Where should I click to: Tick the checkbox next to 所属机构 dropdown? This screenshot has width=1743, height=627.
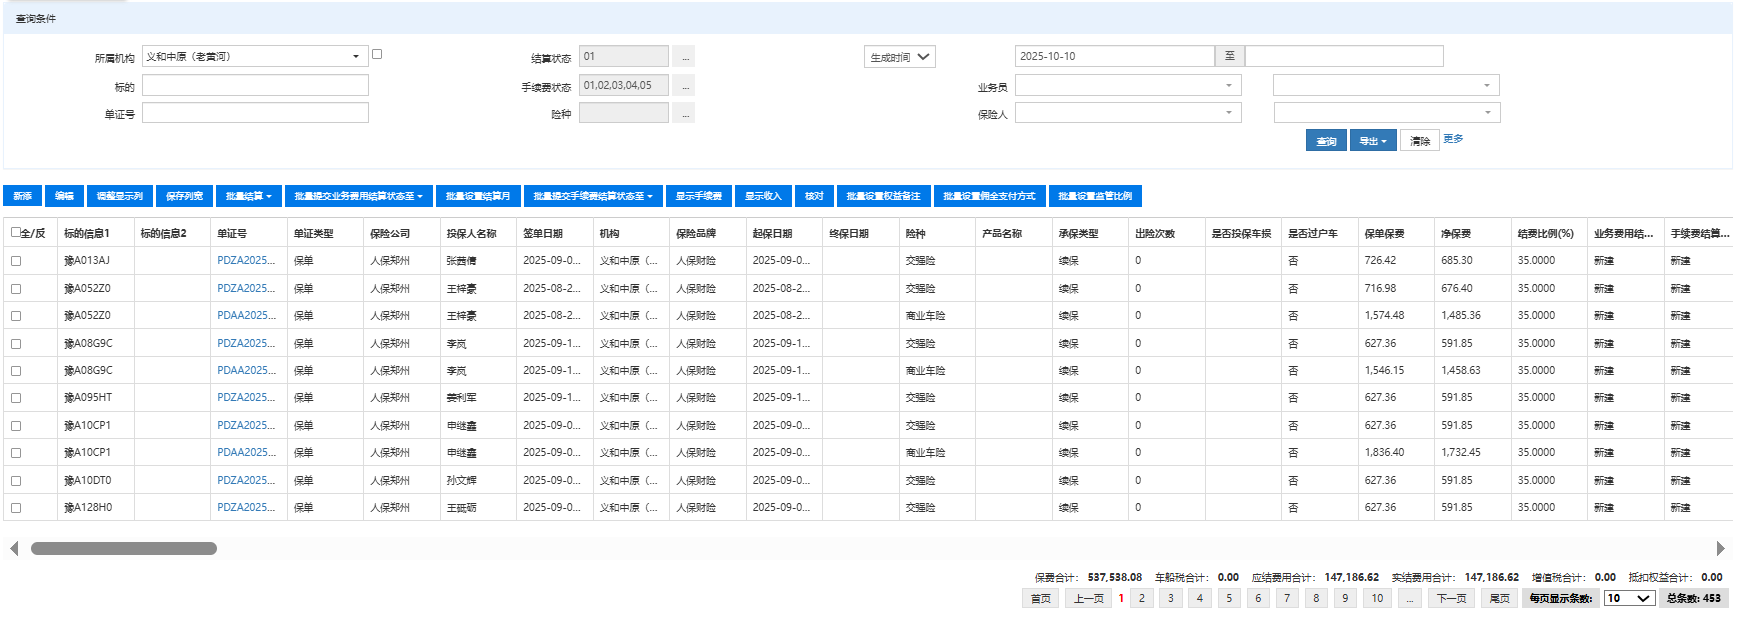click(x=377, y=54)
